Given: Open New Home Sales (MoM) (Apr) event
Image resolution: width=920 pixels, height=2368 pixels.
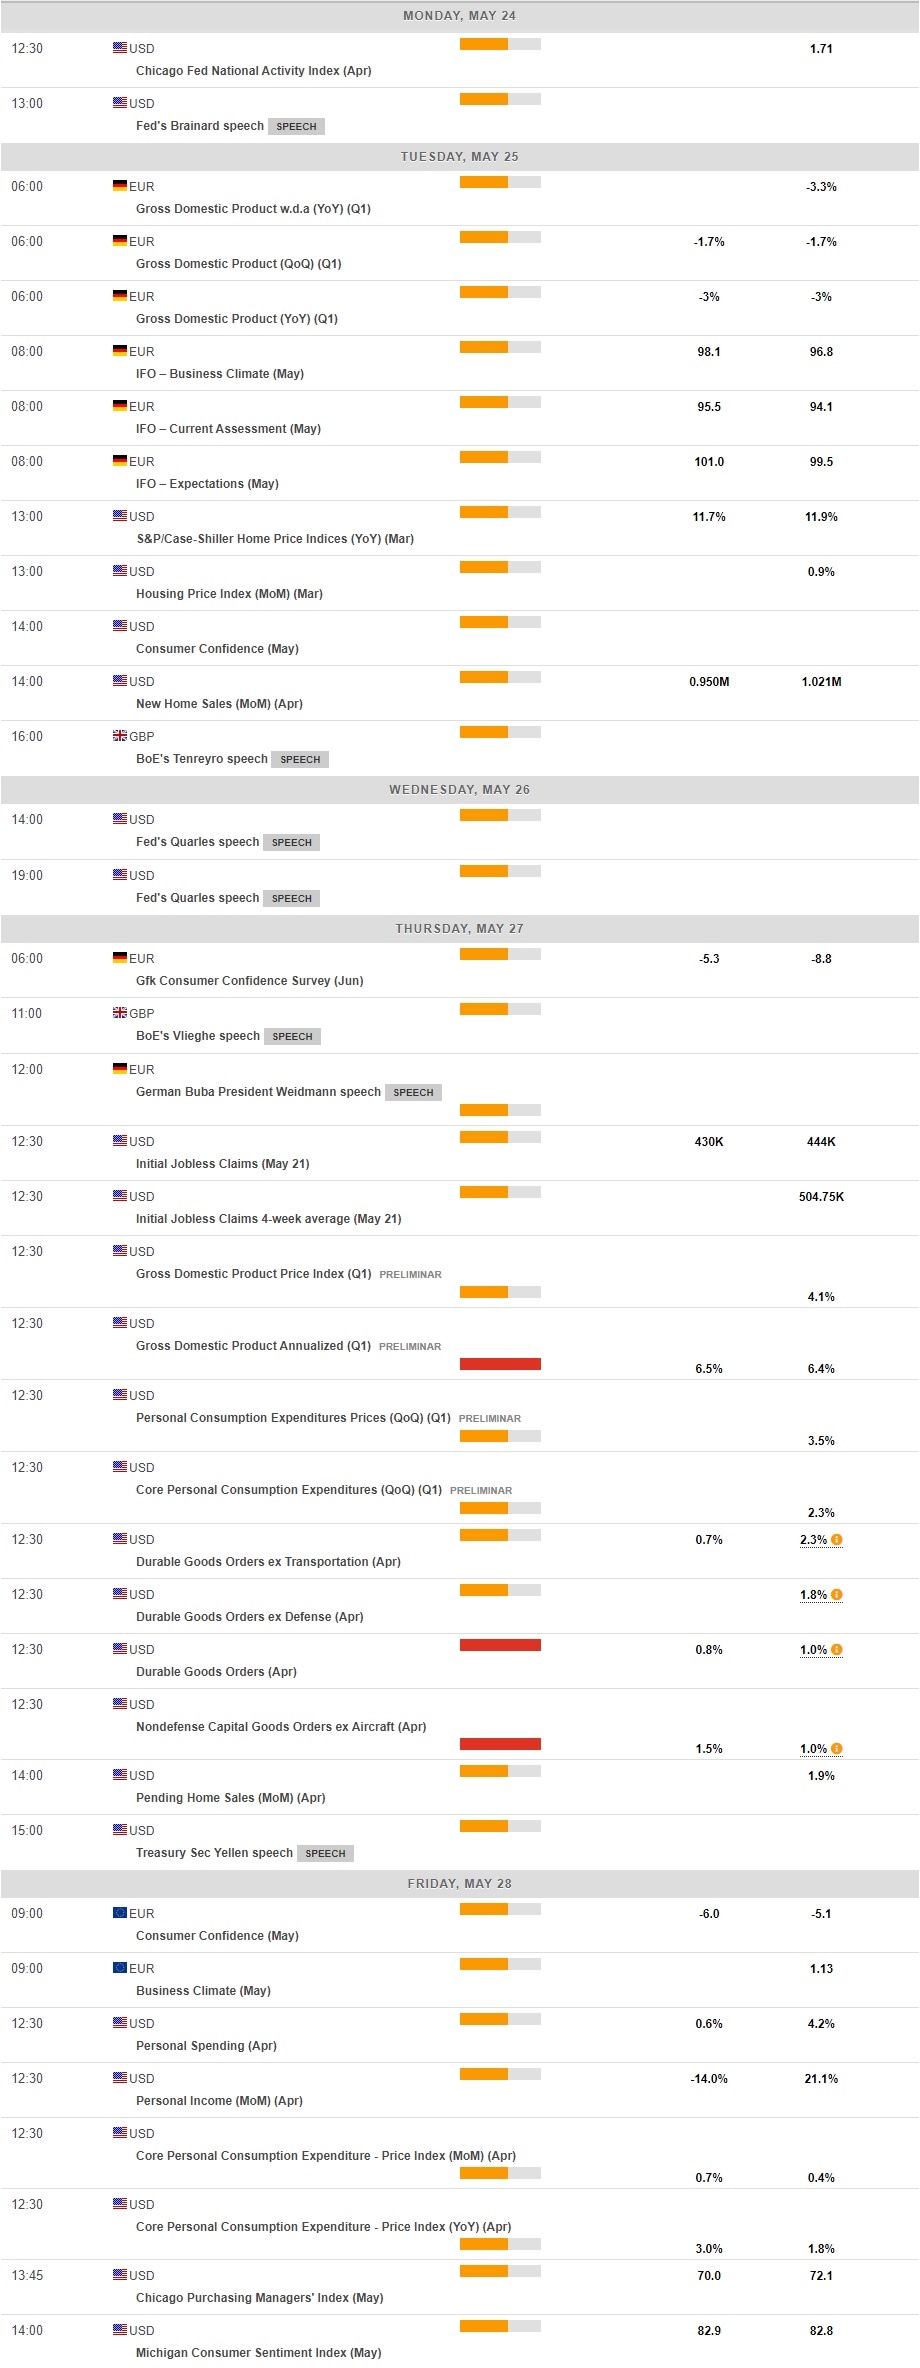Looking at the screenshot, I should (x=219, y=704).
